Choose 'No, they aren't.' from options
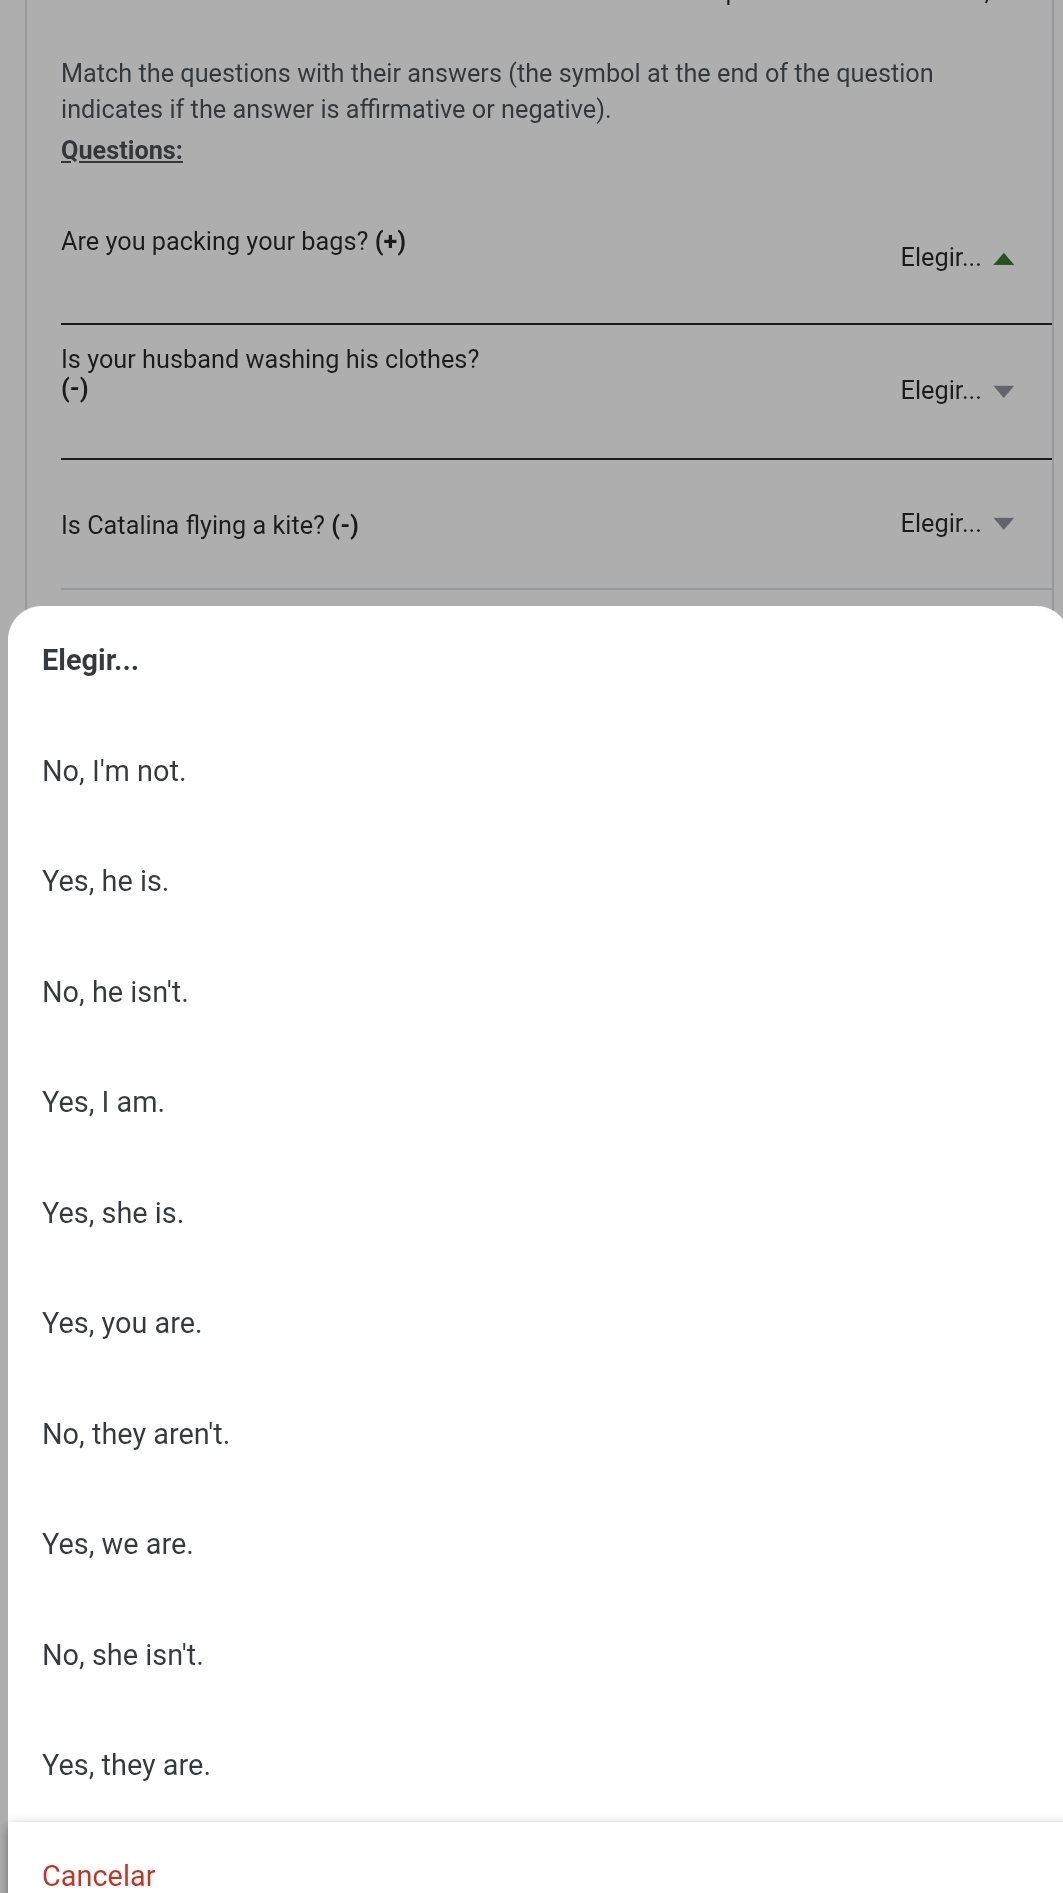 click(x=136, y=1434)
